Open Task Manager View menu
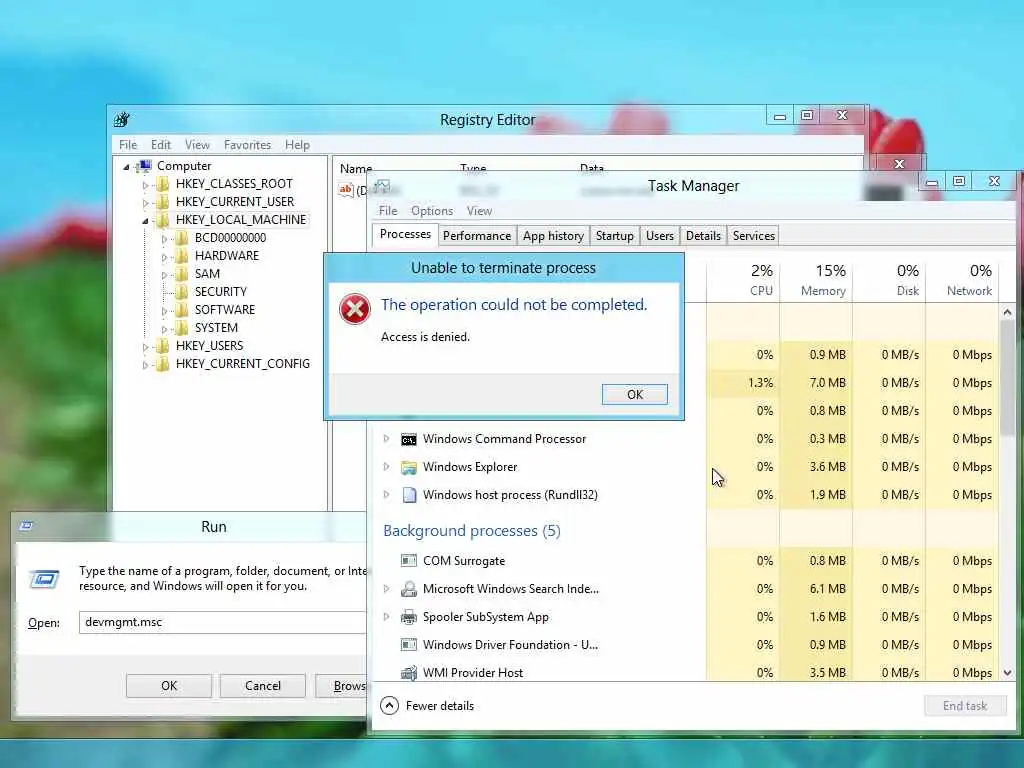1024x768 pixels. [x=479, y=211]
